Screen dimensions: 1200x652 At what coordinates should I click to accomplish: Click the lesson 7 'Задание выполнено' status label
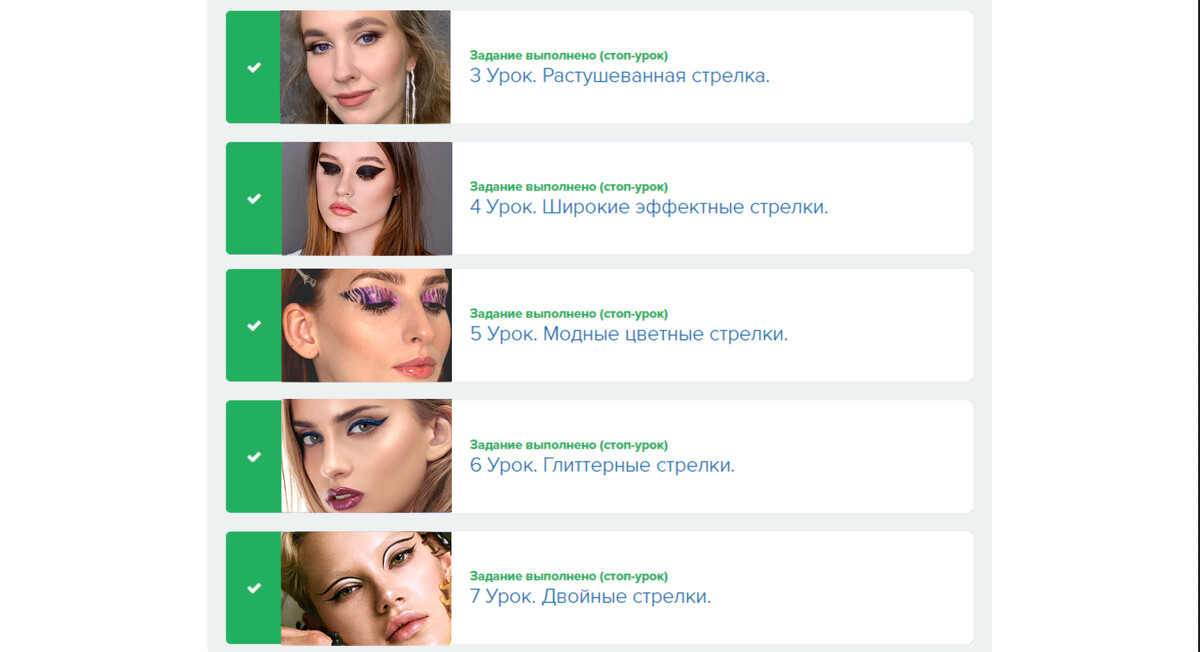coord(569,576)
